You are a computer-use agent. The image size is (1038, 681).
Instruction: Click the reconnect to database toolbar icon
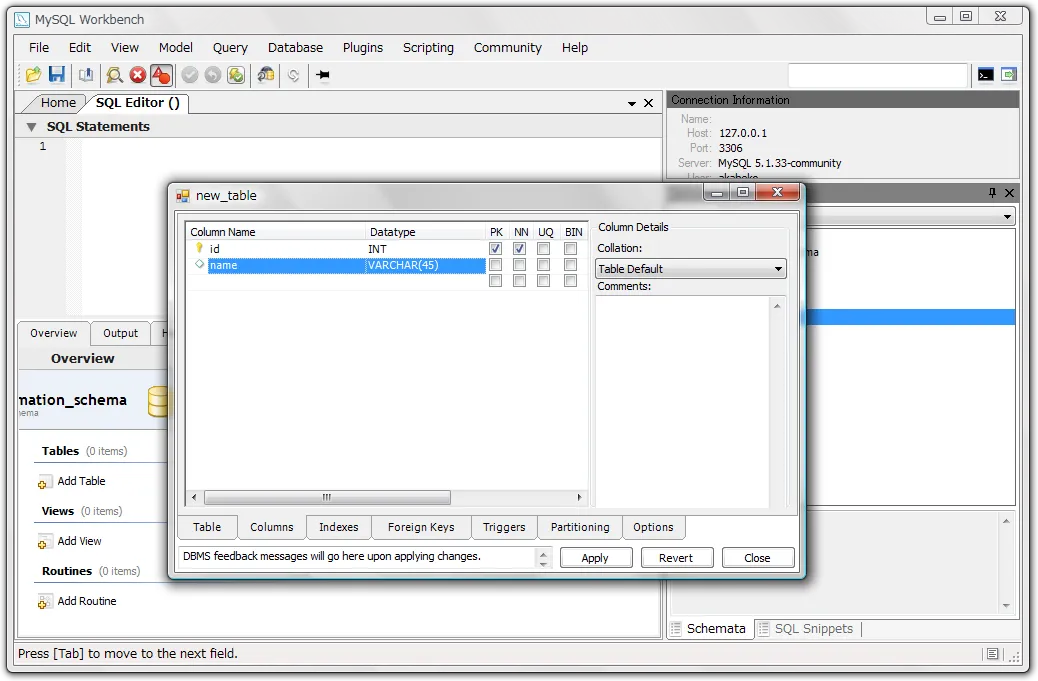[265, 75]
